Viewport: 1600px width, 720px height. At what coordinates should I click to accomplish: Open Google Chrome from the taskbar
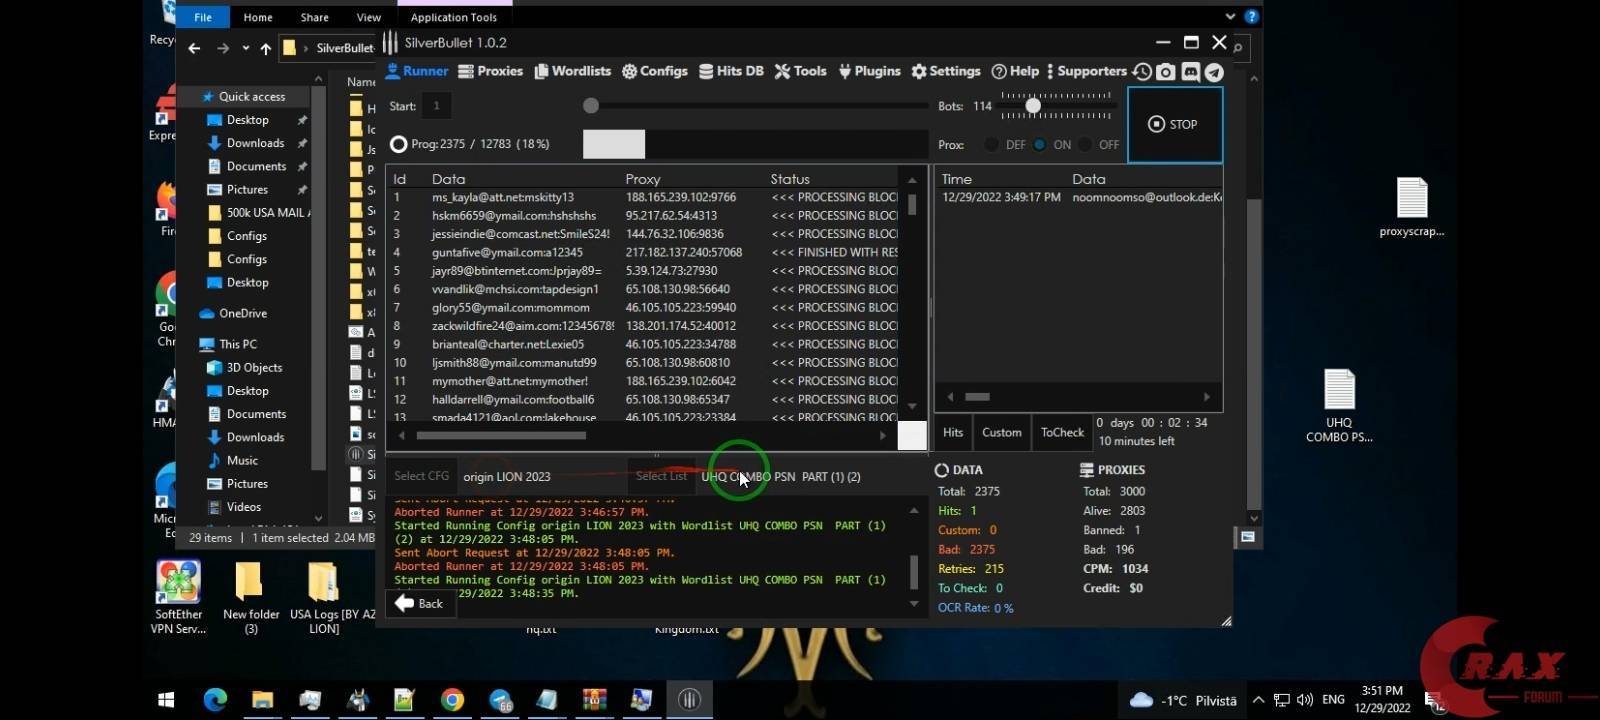tap(452, 699)
